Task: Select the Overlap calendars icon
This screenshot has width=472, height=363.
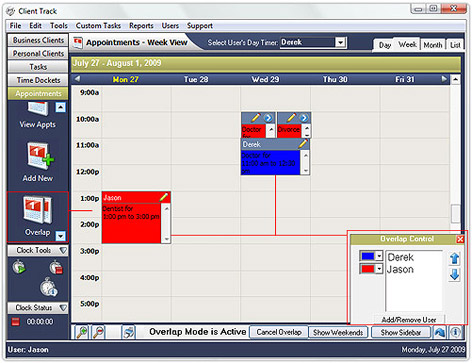Action: tap(38, 209)
